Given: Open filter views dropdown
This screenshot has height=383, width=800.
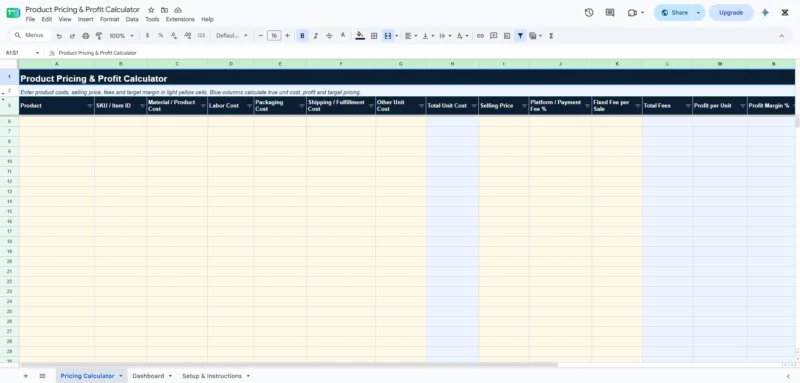Looking at the screenshot, I should pyautogui.click(x=535, y=36).
